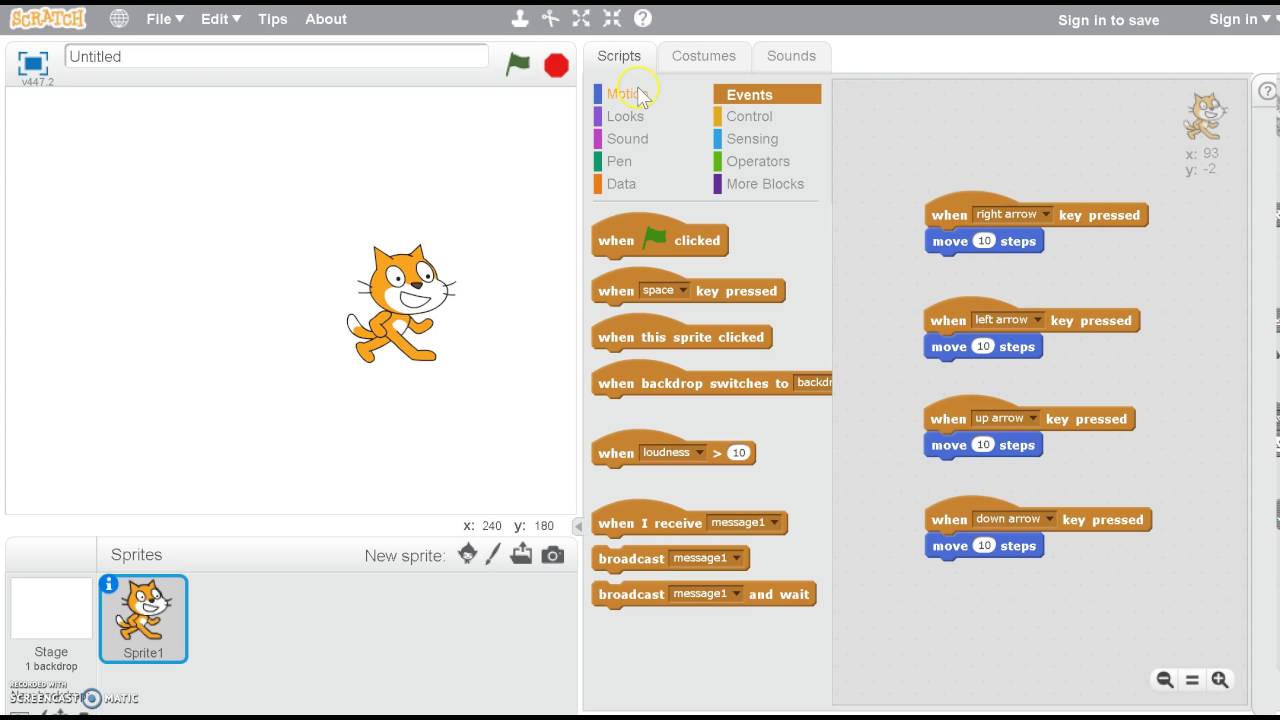The height and width of the screenshot is (720, 1280).
Task: Switch to the Costumes tab
Action: coord(704,56)
